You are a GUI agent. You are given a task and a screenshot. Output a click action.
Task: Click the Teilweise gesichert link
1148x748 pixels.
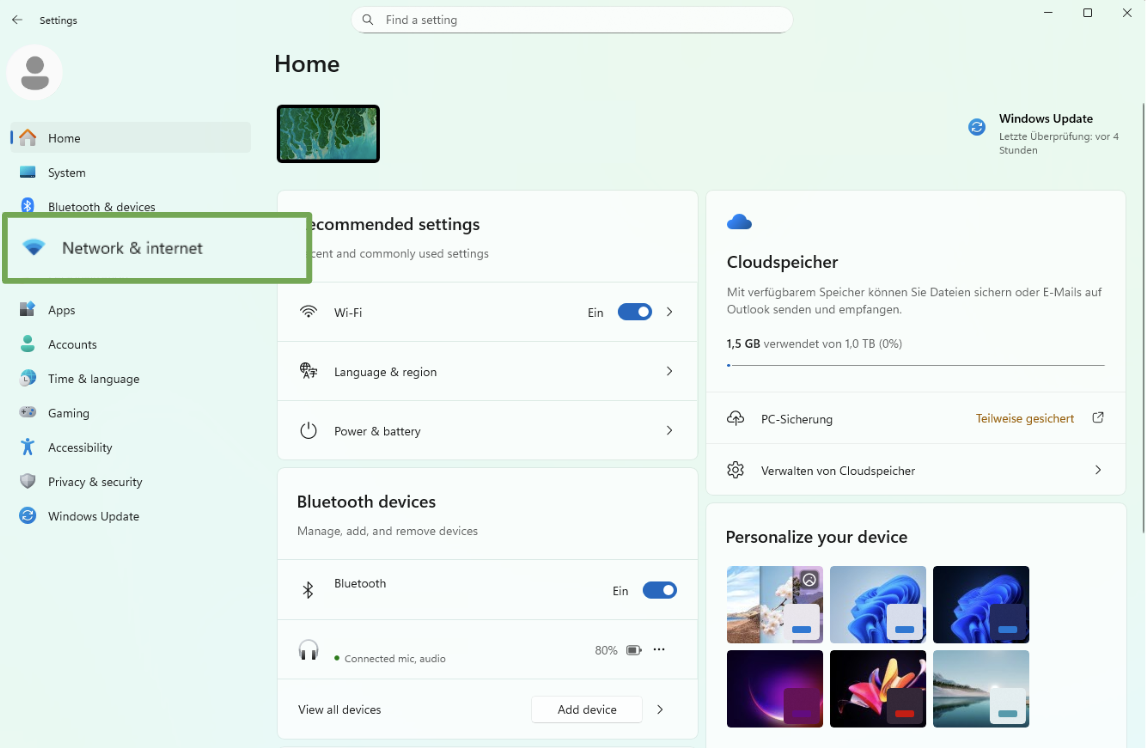(x=1024, y=418)
